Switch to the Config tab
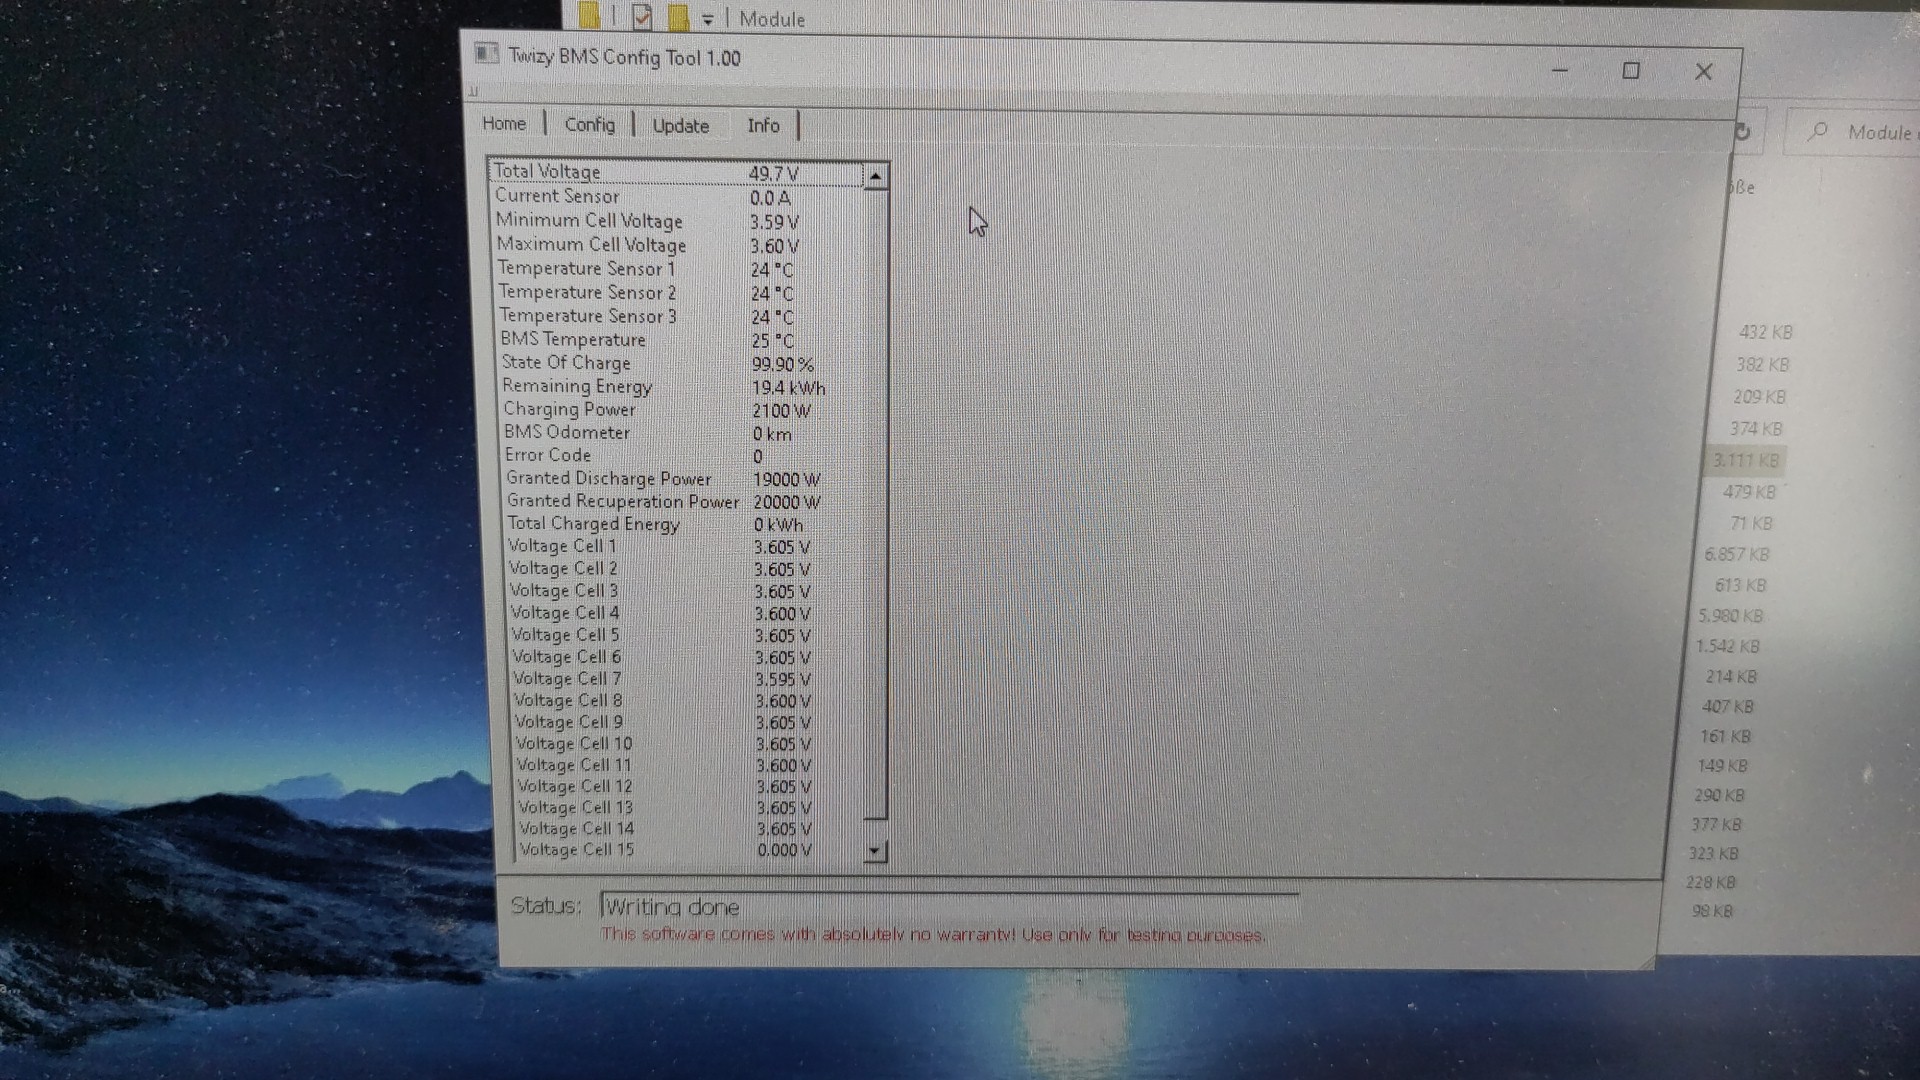1920x1080 pixels. 590,125
